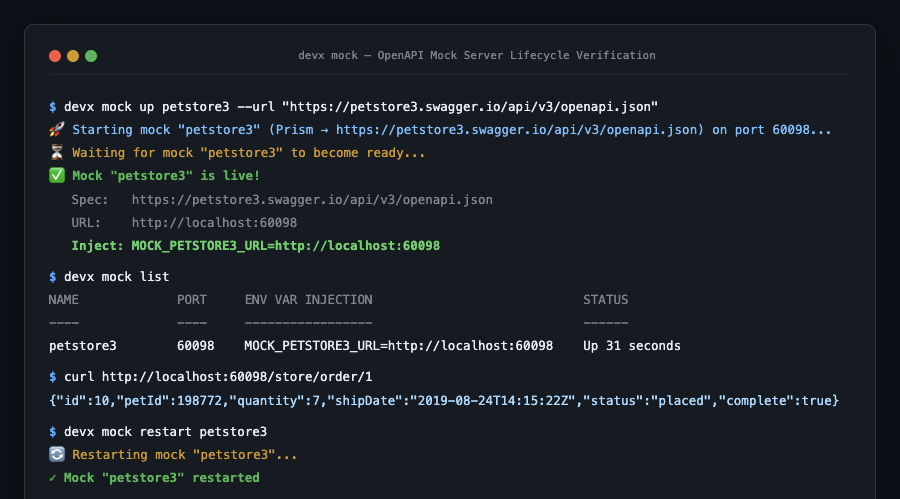Click 'Restarting mock "petstore3"...' message
The height and width of the screenshot is (499, 900).
point(184,455)
